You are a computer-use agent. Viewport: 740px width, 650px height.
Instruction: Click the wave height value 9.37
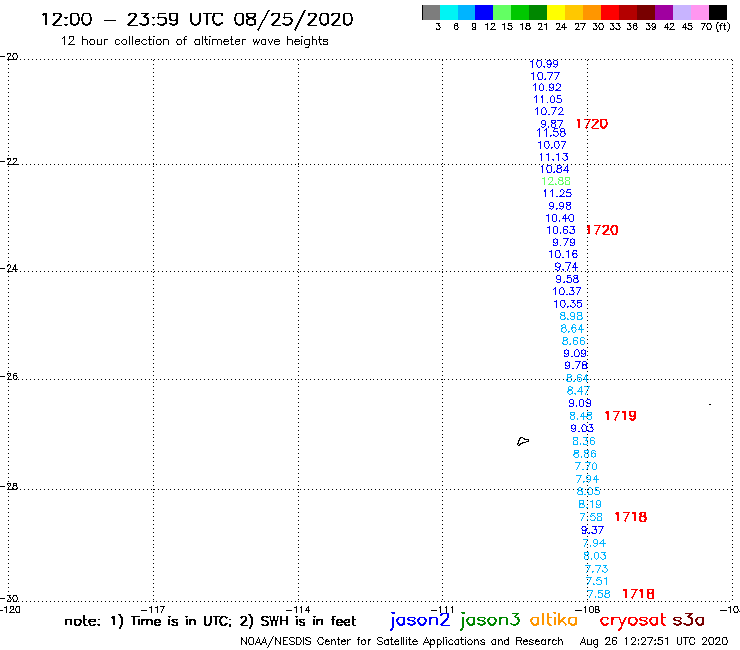(x=592, y=530)
